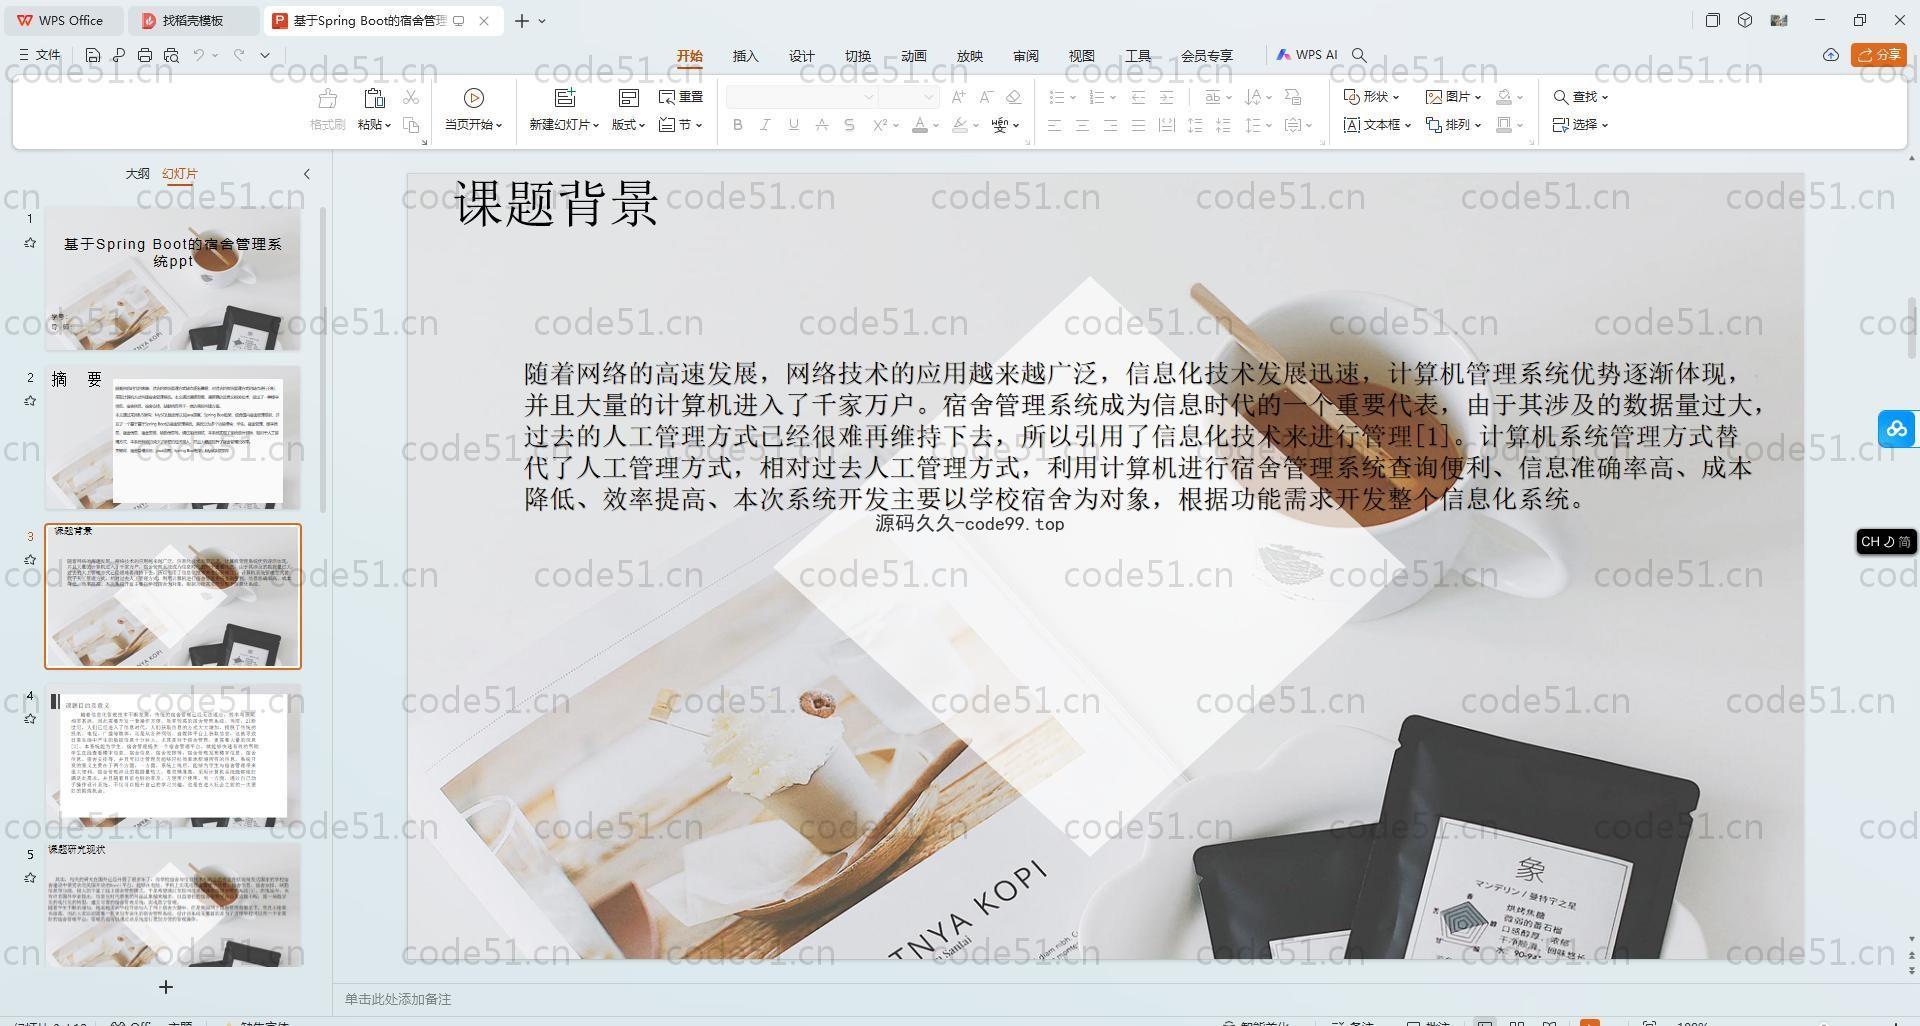Click the cube icon in title bar
The width and height of the screenshot is (1920, 1026).
click(x=1745, y=20)
